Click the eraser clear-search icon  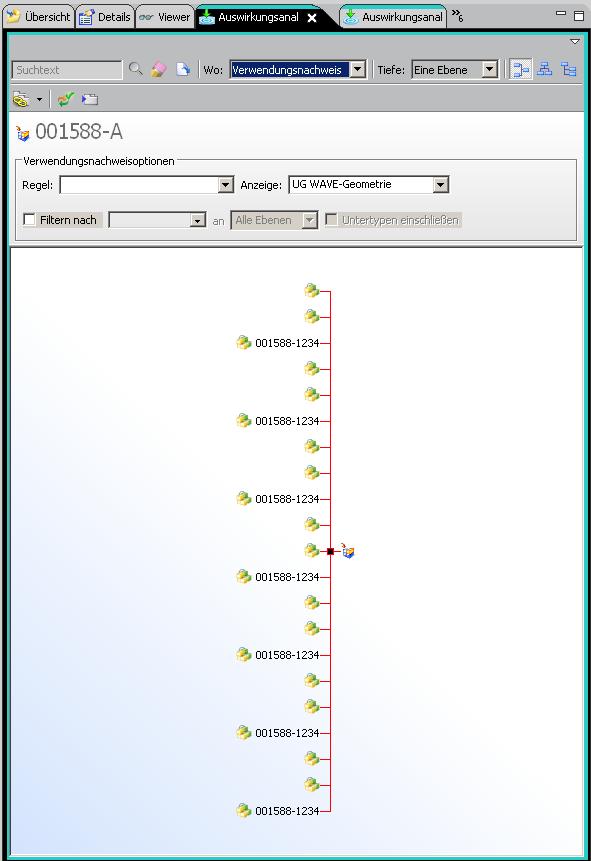pos(159,69)
